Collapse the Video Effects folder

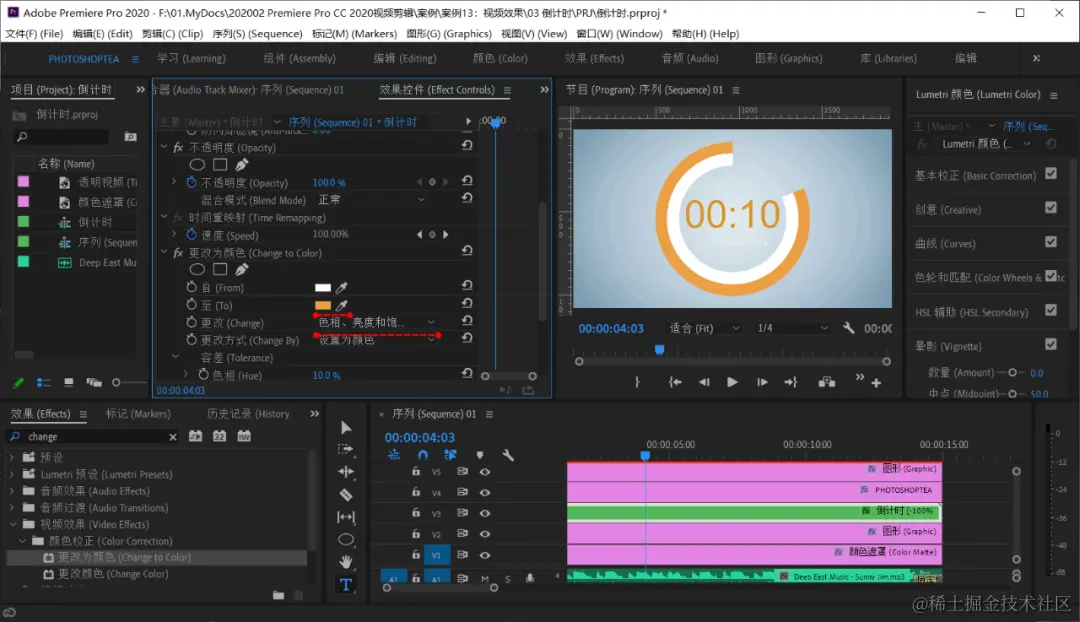(12, 524)
